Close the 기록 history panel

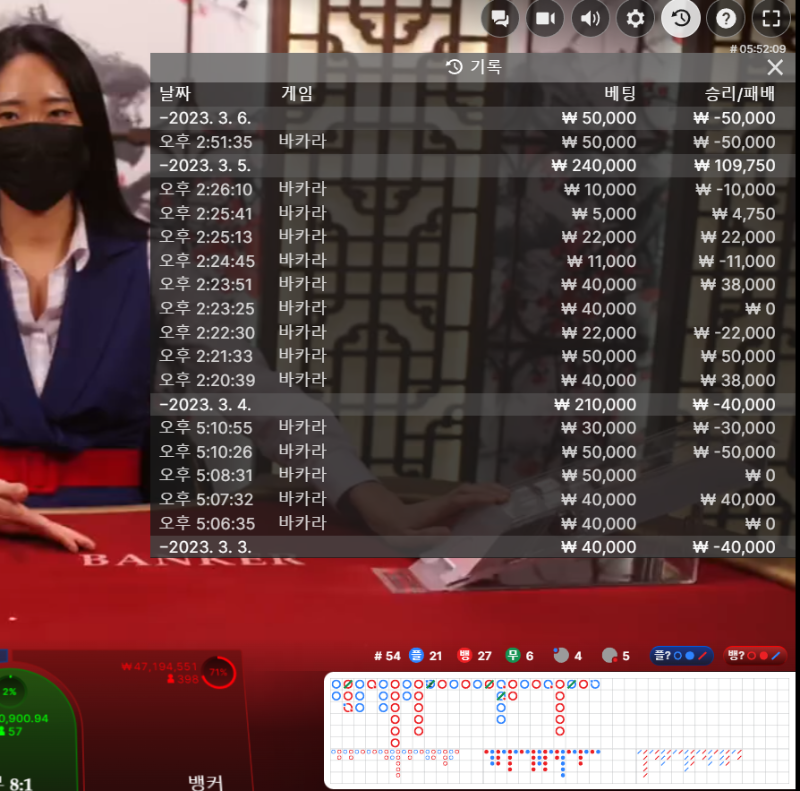coord(775,67)
